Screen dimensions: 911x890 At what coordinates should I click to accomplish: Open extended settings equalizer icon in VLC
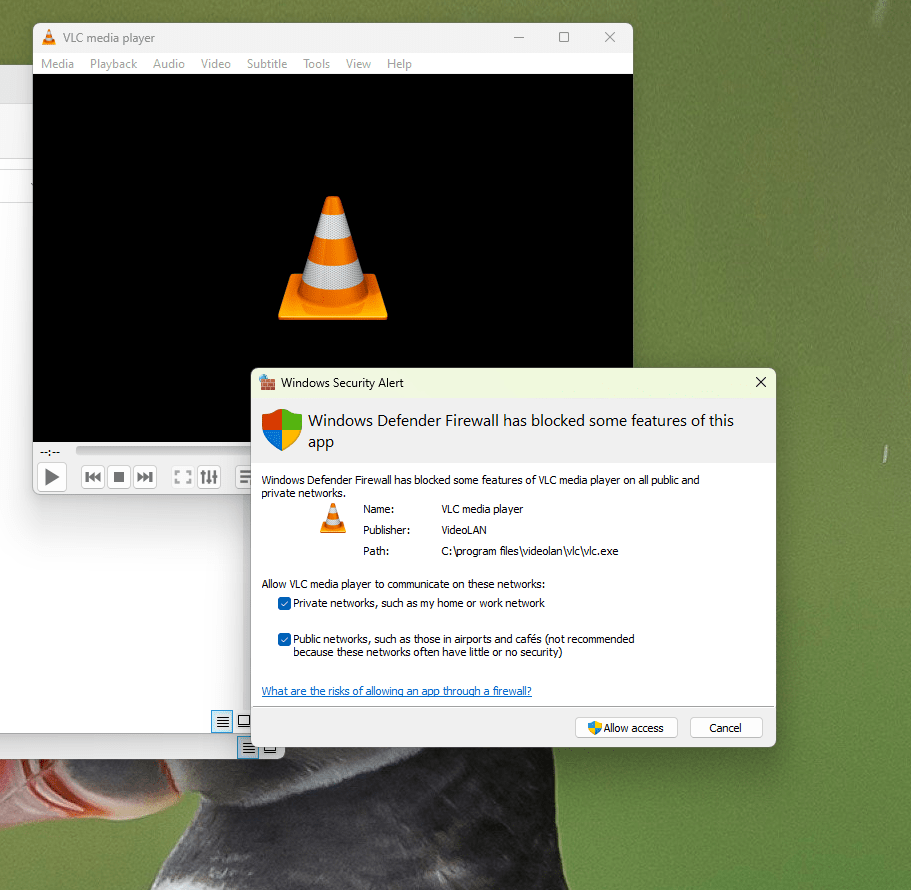(x=209, y=477)
